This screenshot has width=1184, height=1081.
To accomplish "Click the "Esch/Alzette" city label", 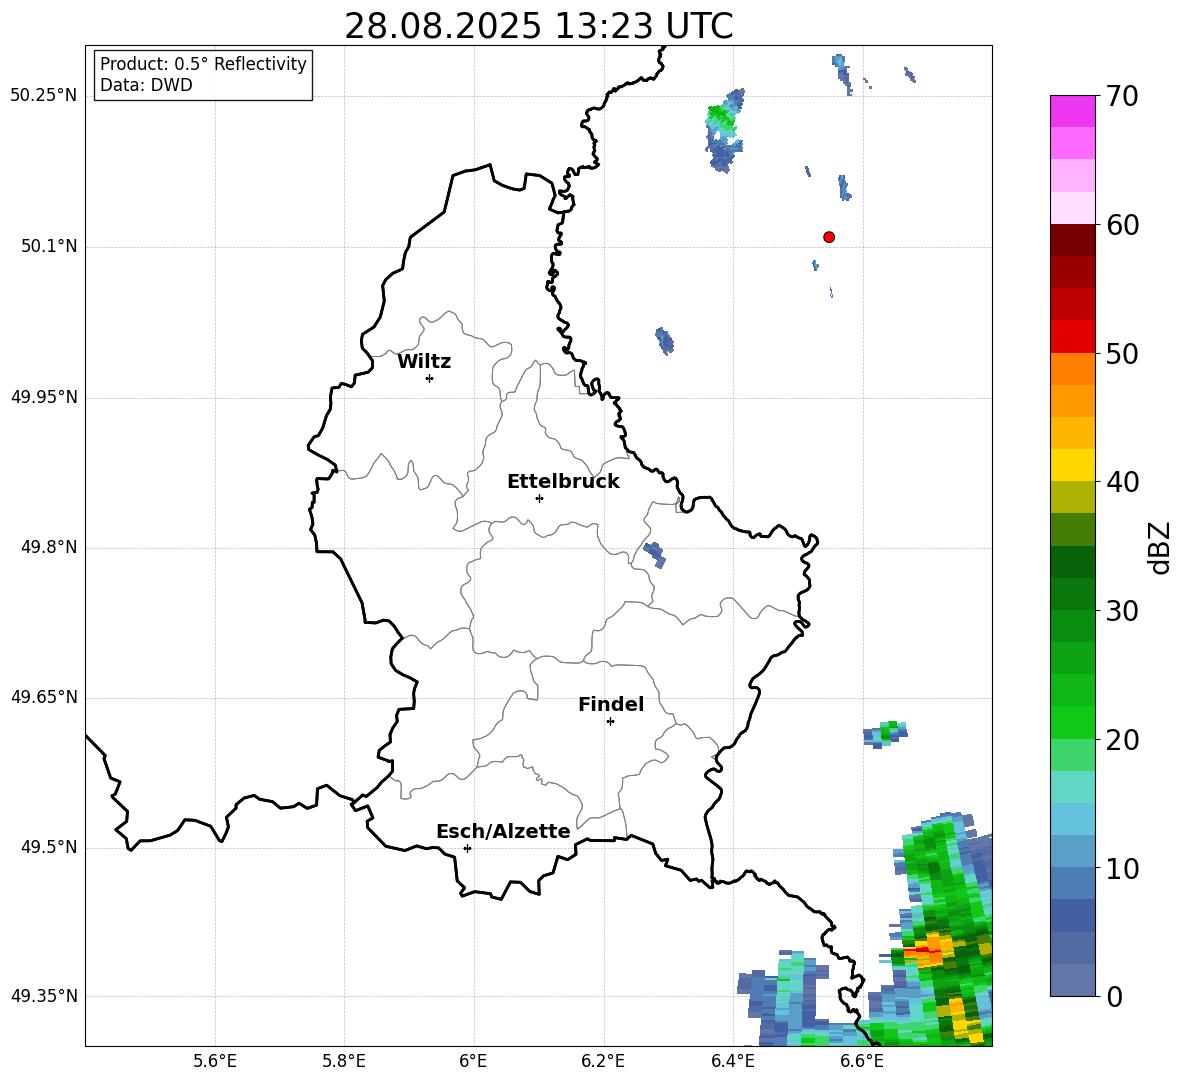I will 503,831.
